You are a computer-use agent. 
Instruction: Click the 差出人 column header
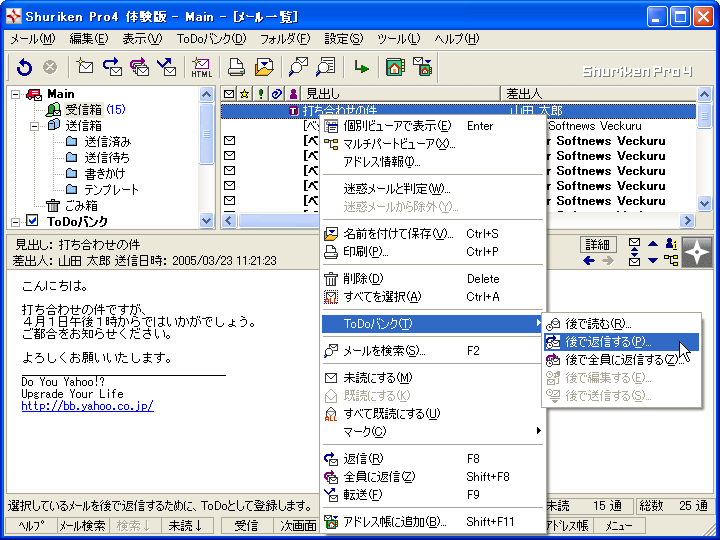(598, 94)
